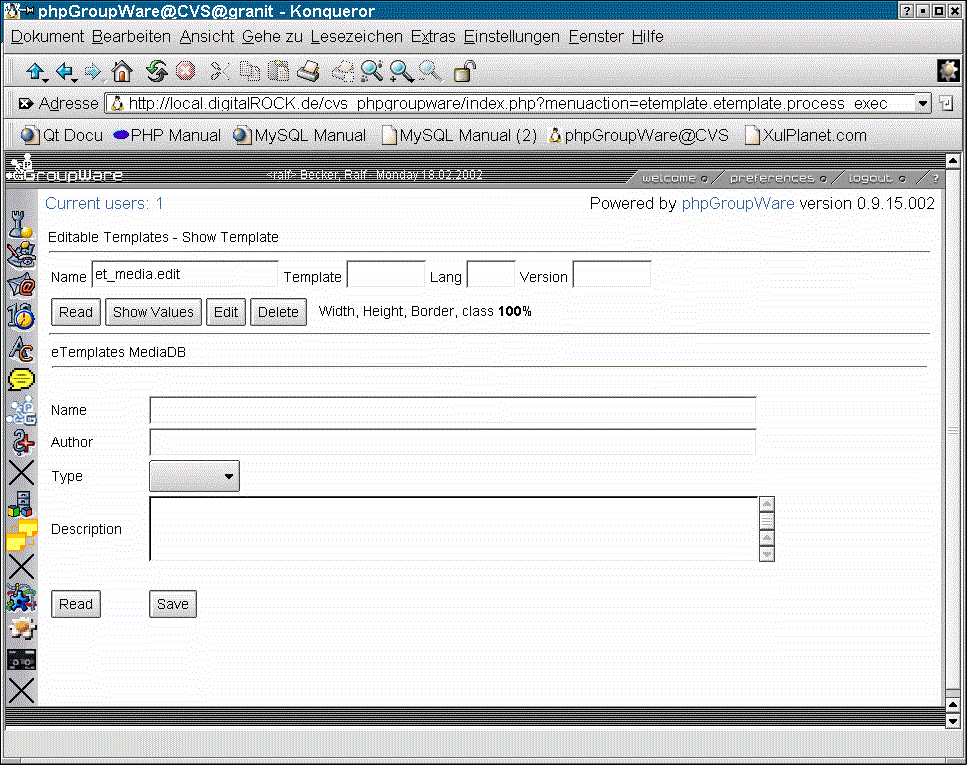Open the PHP Manual bookmark
Viewport: 967px width, 765px height.
tap(167, 136)
